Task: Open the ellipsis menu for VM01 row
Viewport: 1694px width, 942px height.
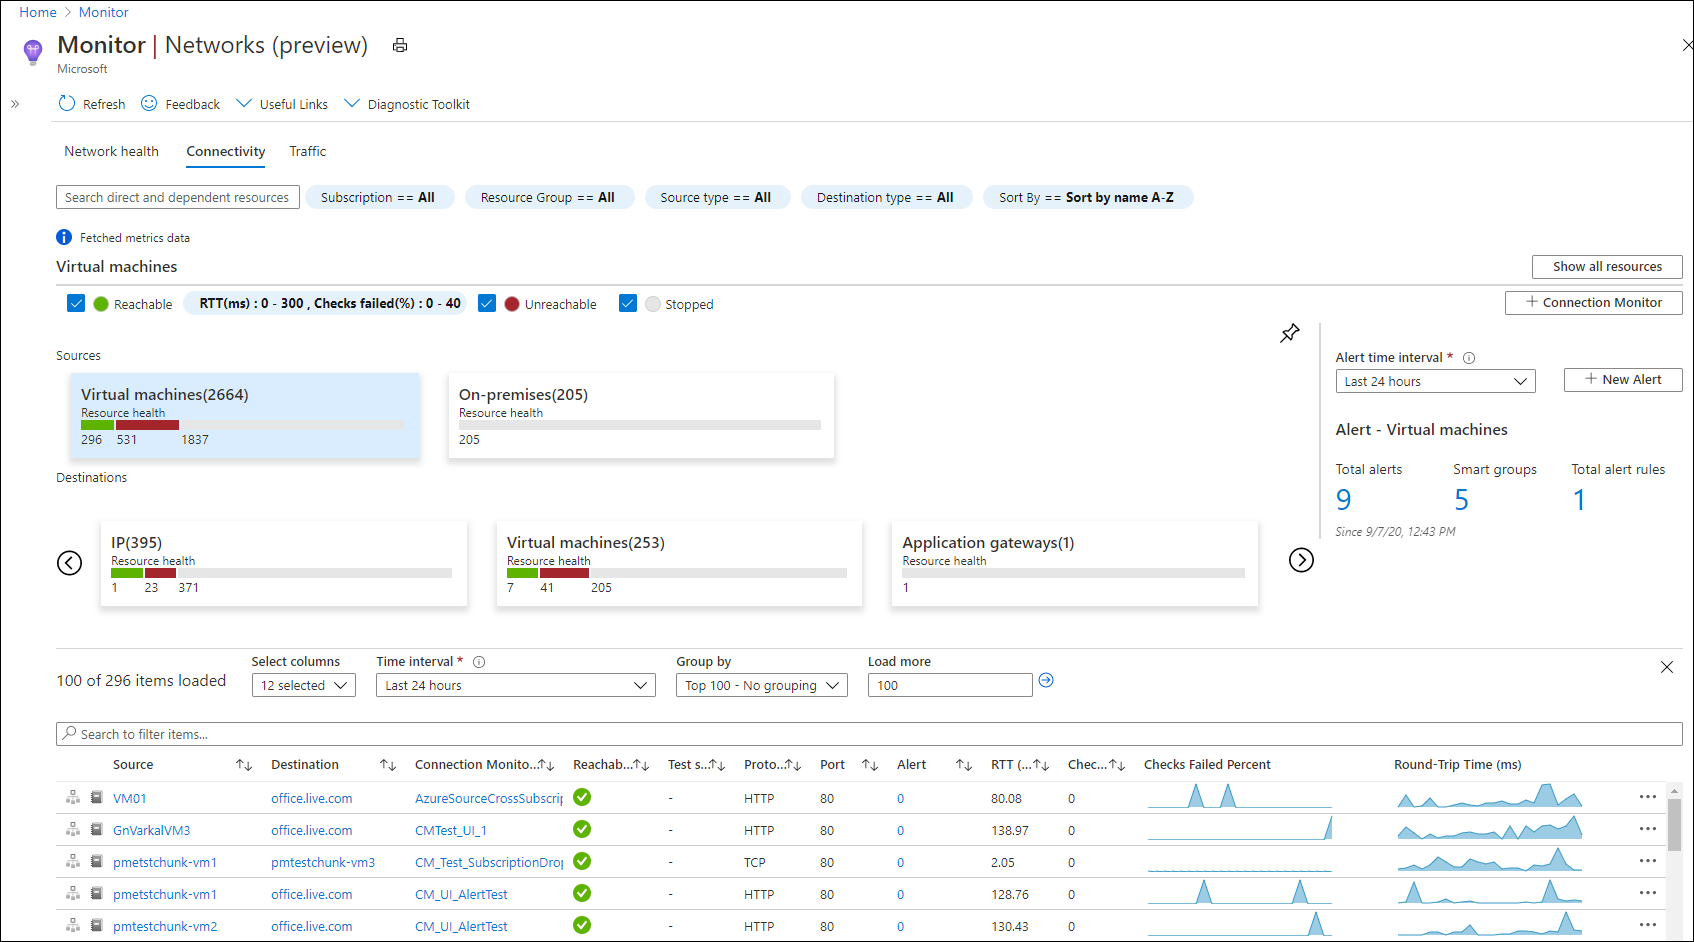Action: click(1647, 797)
